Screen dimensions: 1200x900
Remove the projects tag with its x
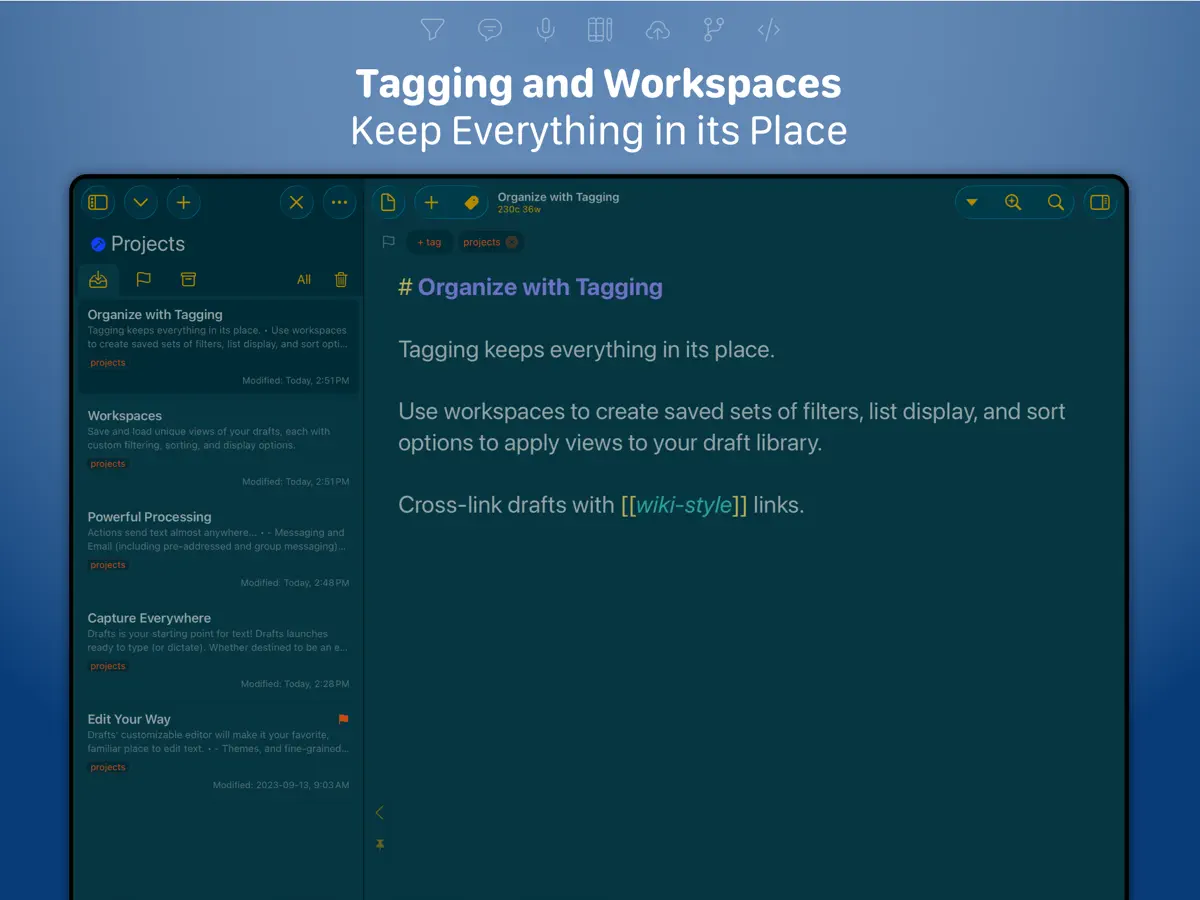[512, 242]
